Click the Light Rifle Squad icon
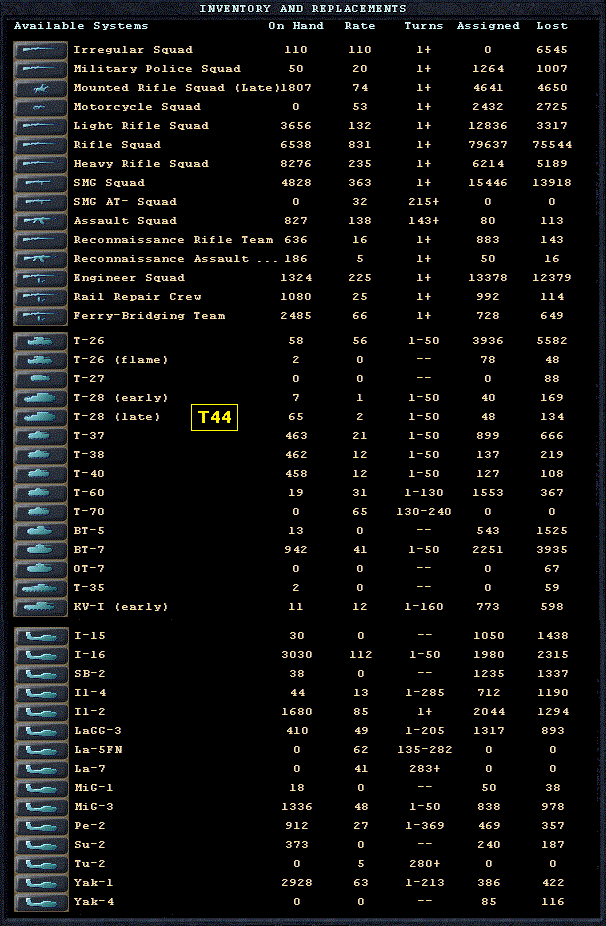The height and width of the screenshot is (926, 606). 40,126
